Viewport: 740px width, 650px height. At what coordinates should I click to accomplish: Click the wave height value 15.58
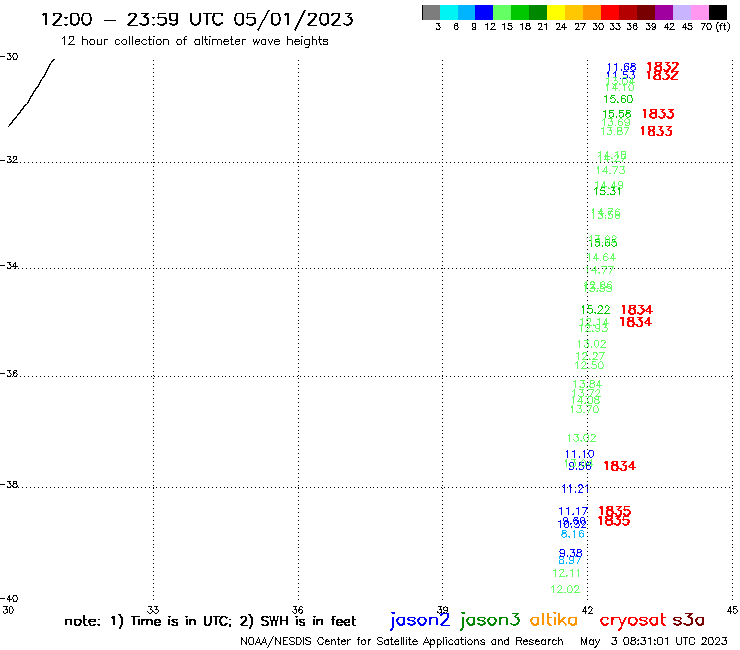[616, 114]
